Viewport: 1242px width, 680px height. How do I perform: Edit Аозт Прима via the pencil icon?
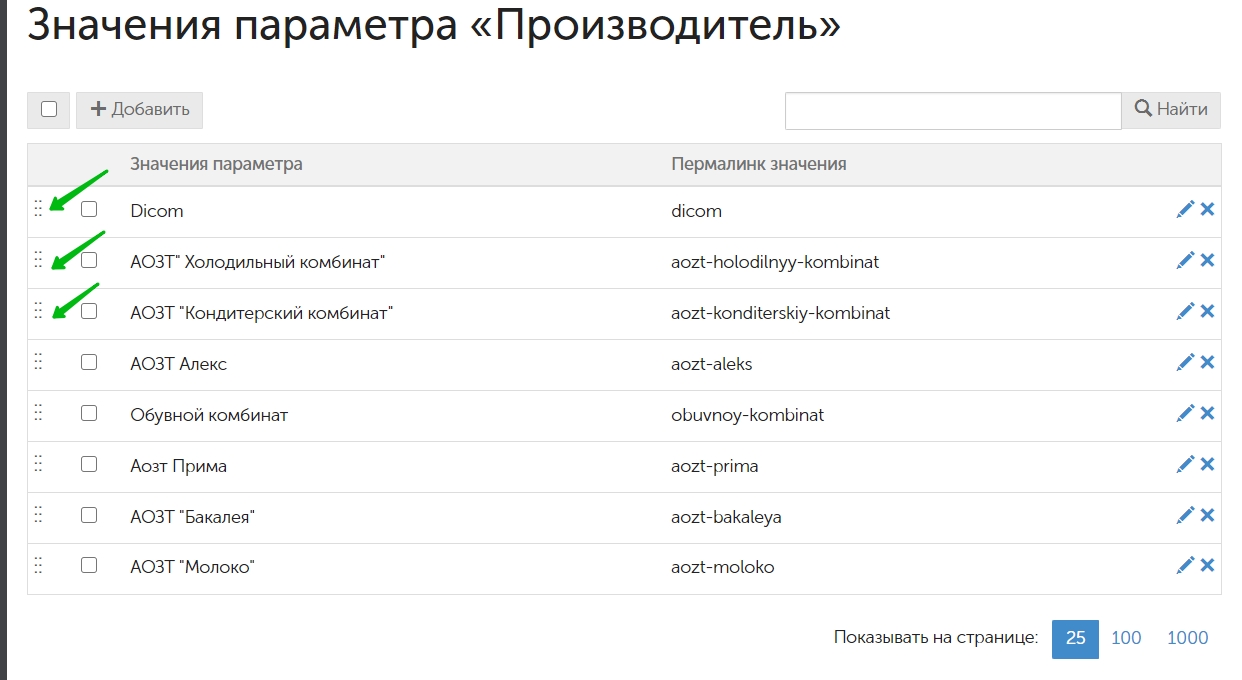pyautogui.click(x=1185, y=464)
